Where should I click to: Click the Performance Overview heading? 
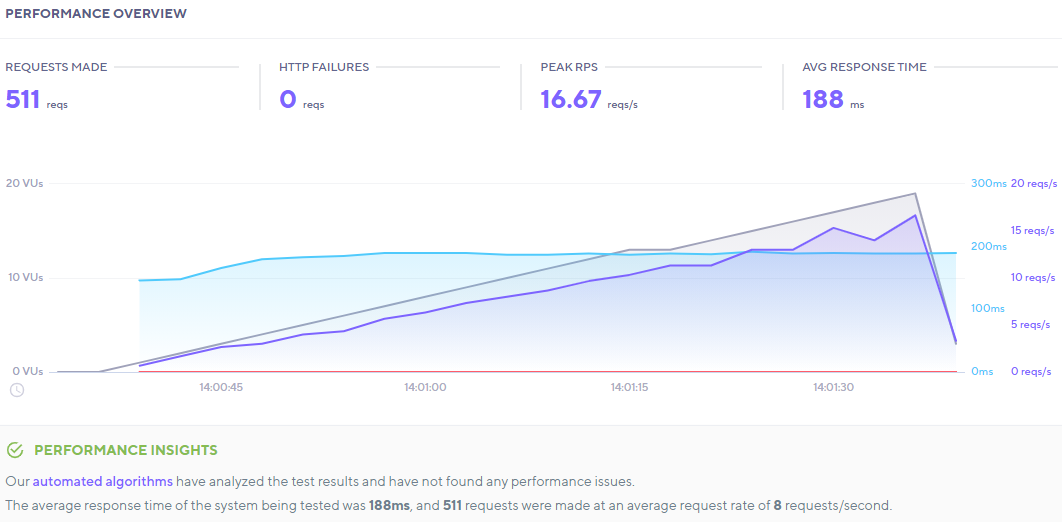click(x=95, y=14)
